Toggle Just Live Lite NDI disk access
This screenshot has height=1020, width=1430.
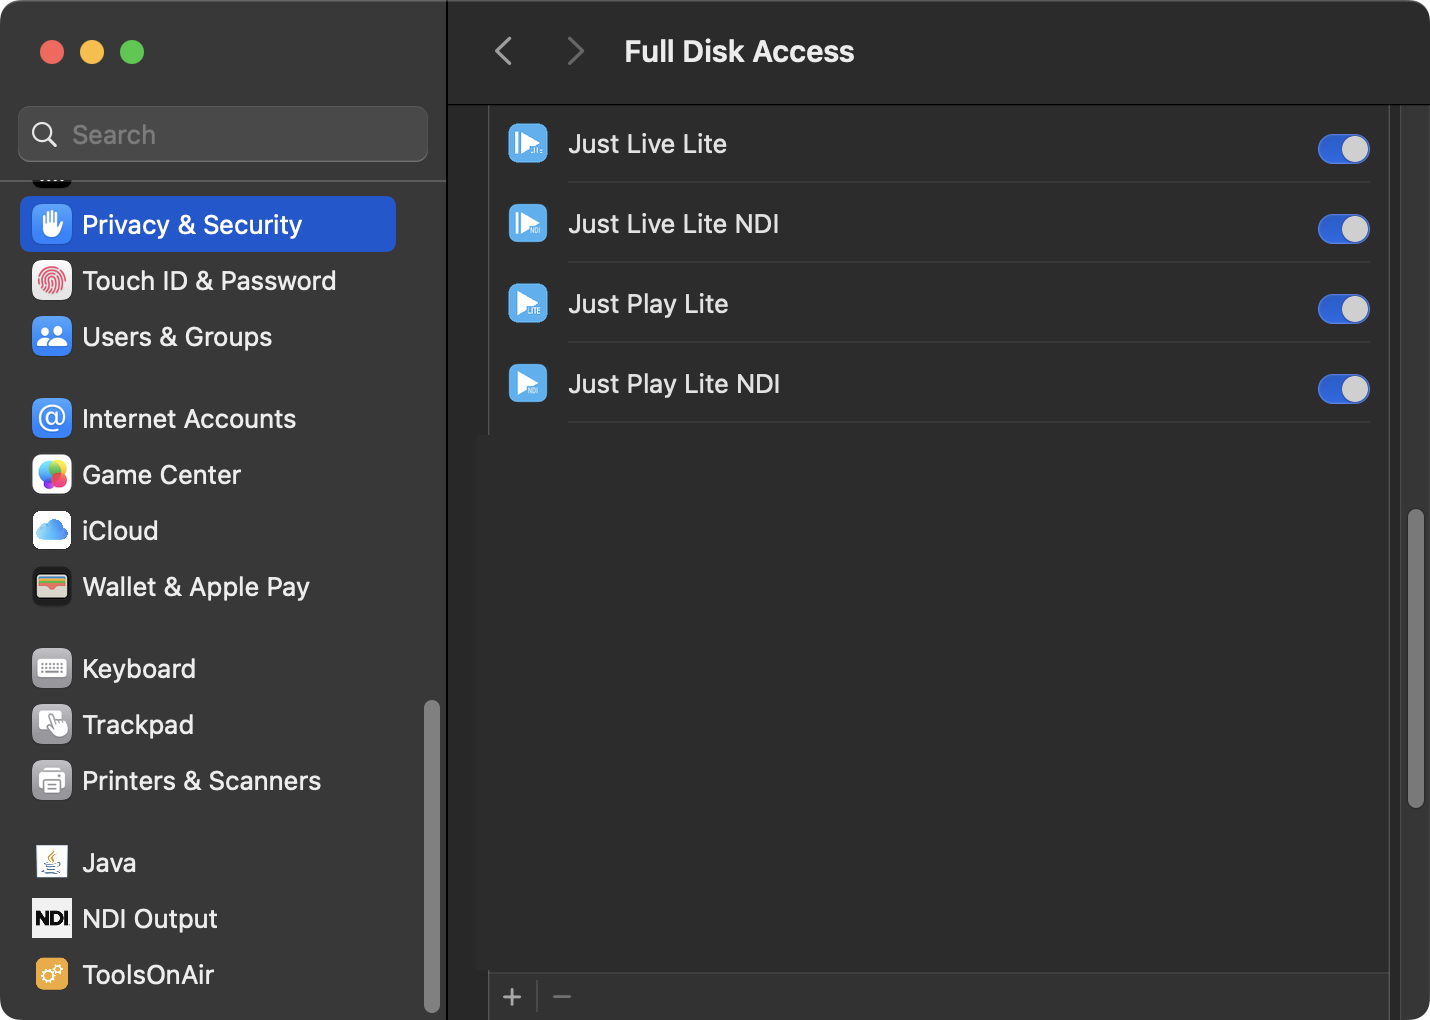(1343, 229)
